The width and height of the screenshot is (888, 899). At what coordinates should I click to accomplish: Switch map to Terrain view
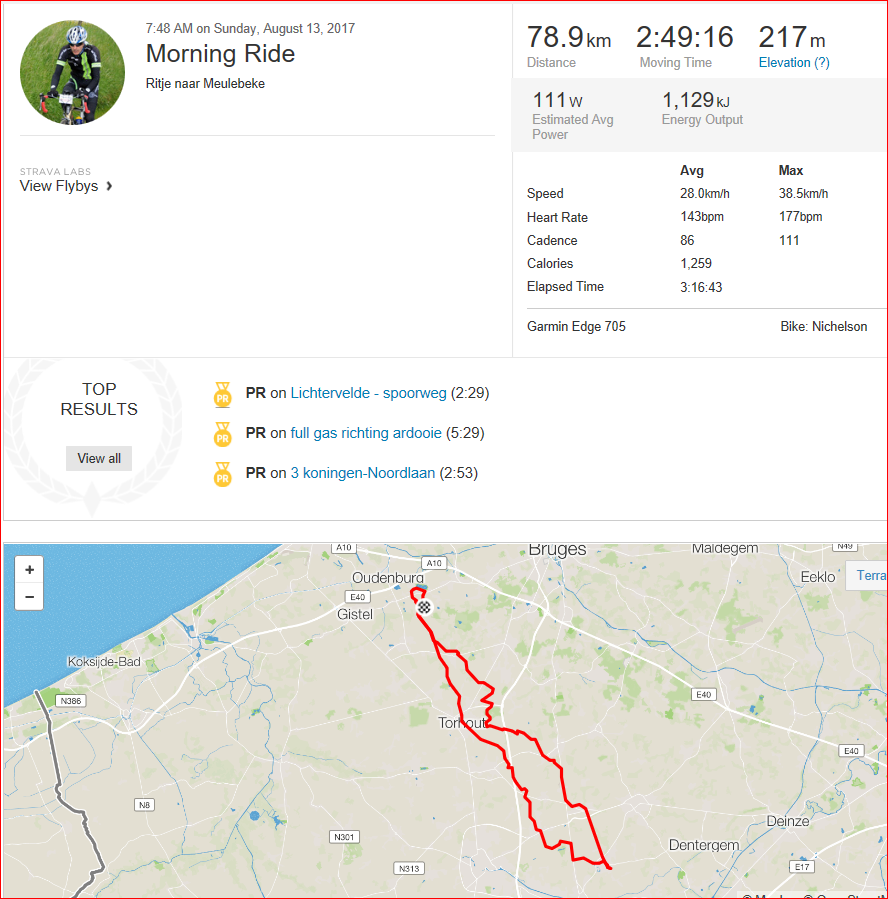click(x=871, y=575)
